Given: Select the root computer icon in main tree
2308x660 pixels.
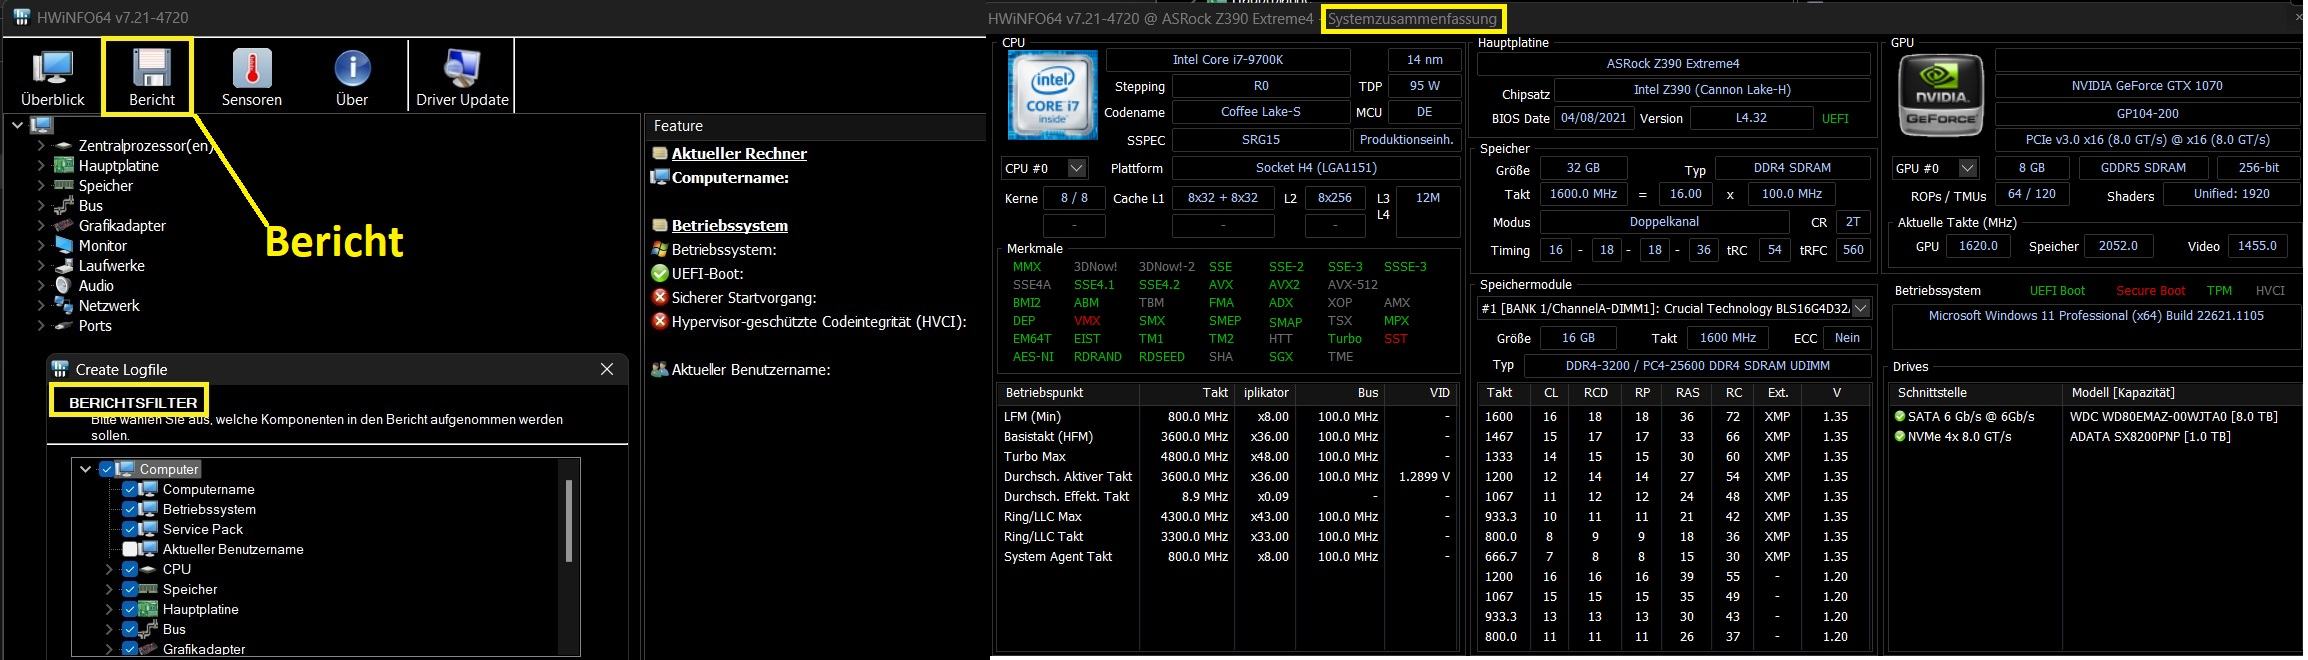Looking at the screenshot, I should click(x=41, y=125).
